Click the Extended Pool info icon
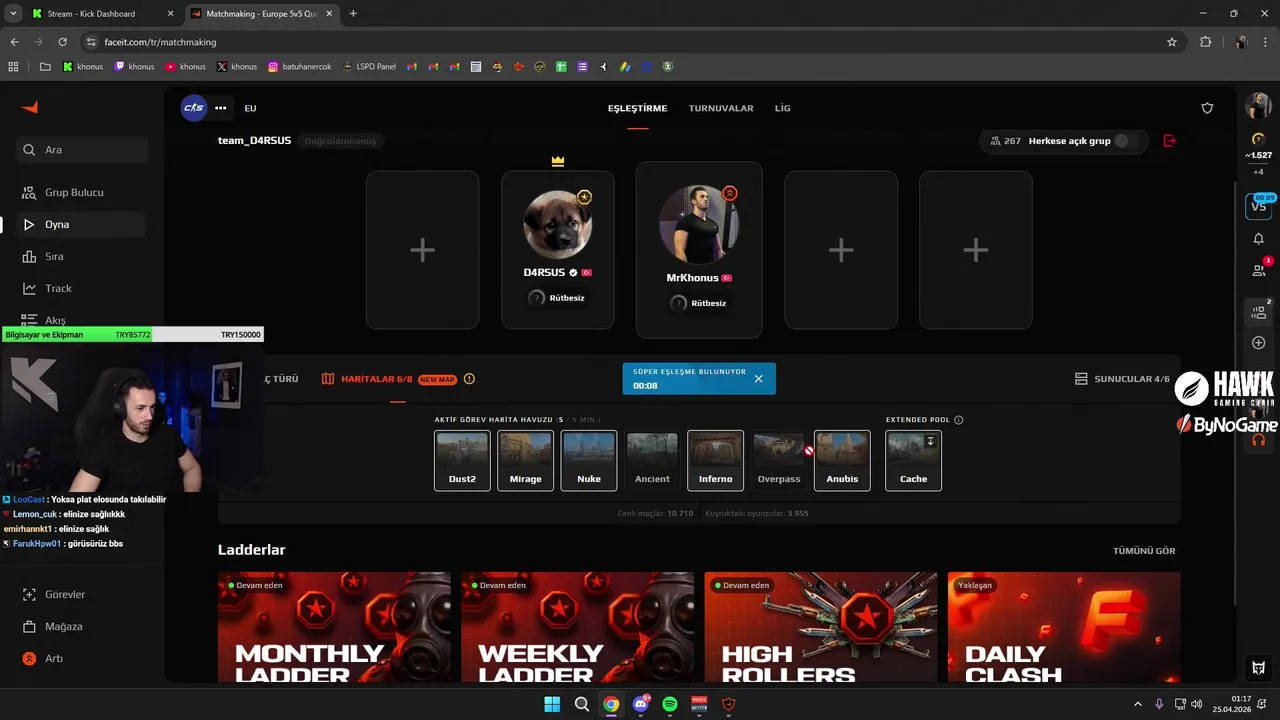 pyautogui.click(x=959, y=420)
